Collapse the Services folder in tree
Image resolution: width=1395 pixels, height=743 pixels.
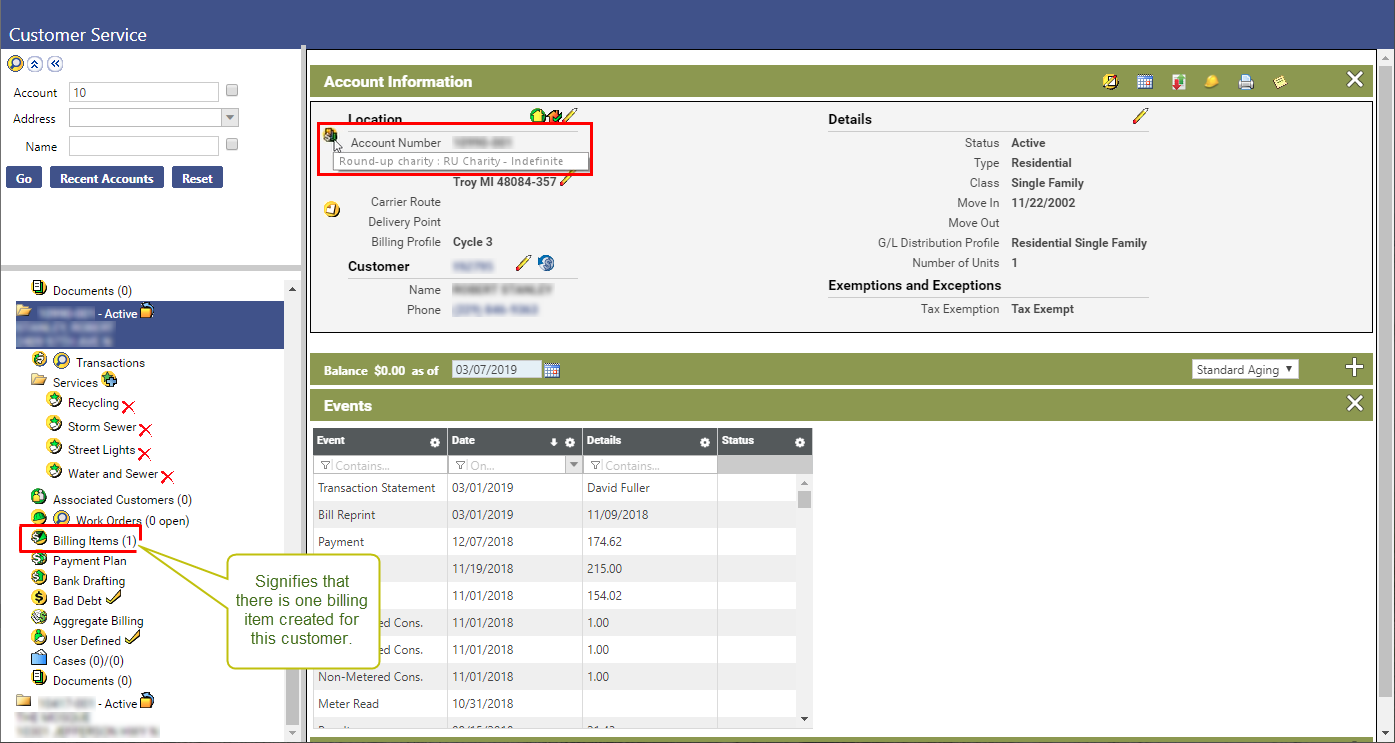click(x=39, y=381)
